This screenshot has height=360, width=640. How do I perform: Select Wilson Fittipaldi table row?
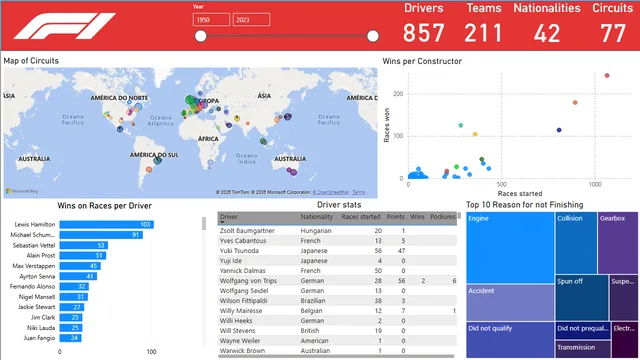click(337, 301)
